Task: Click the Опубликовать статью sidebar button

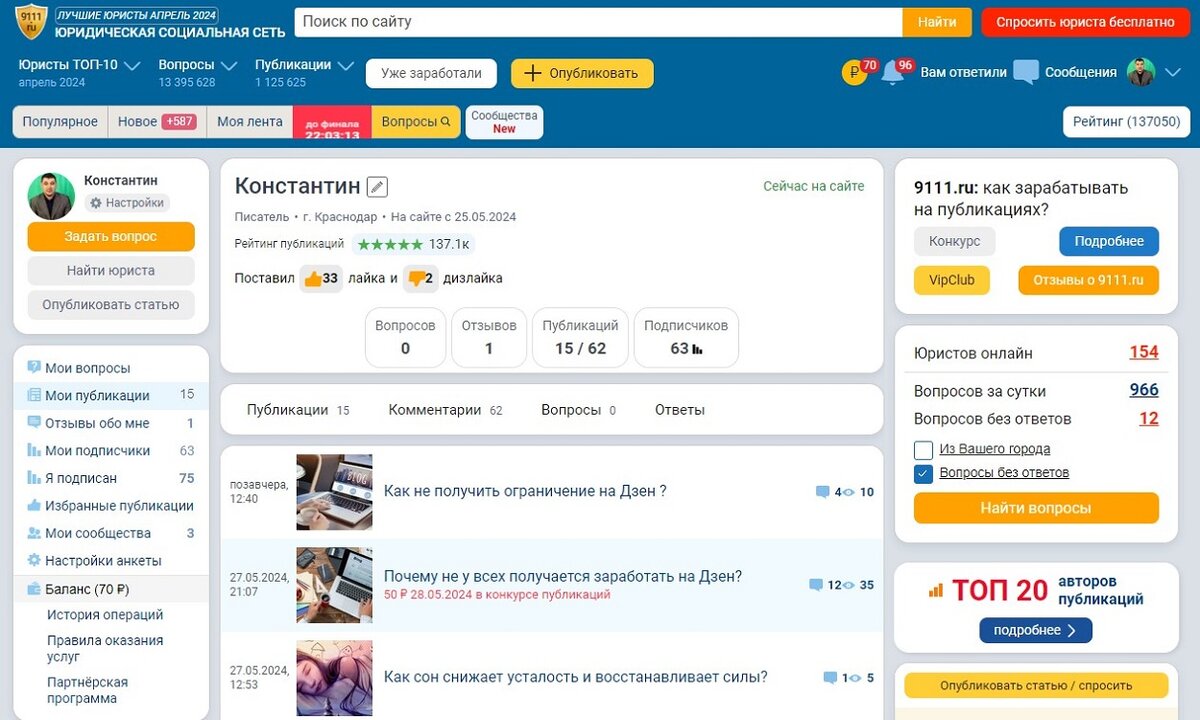Action: tap(111, 305)
